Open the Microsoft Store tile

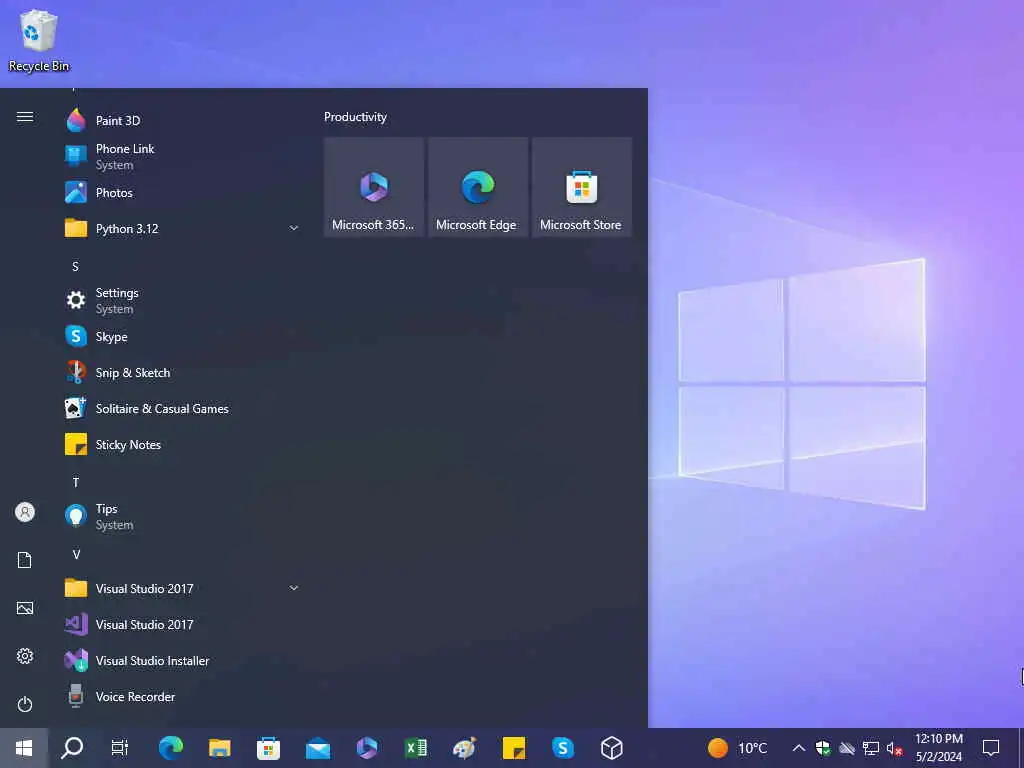click(x=582, y=187)
